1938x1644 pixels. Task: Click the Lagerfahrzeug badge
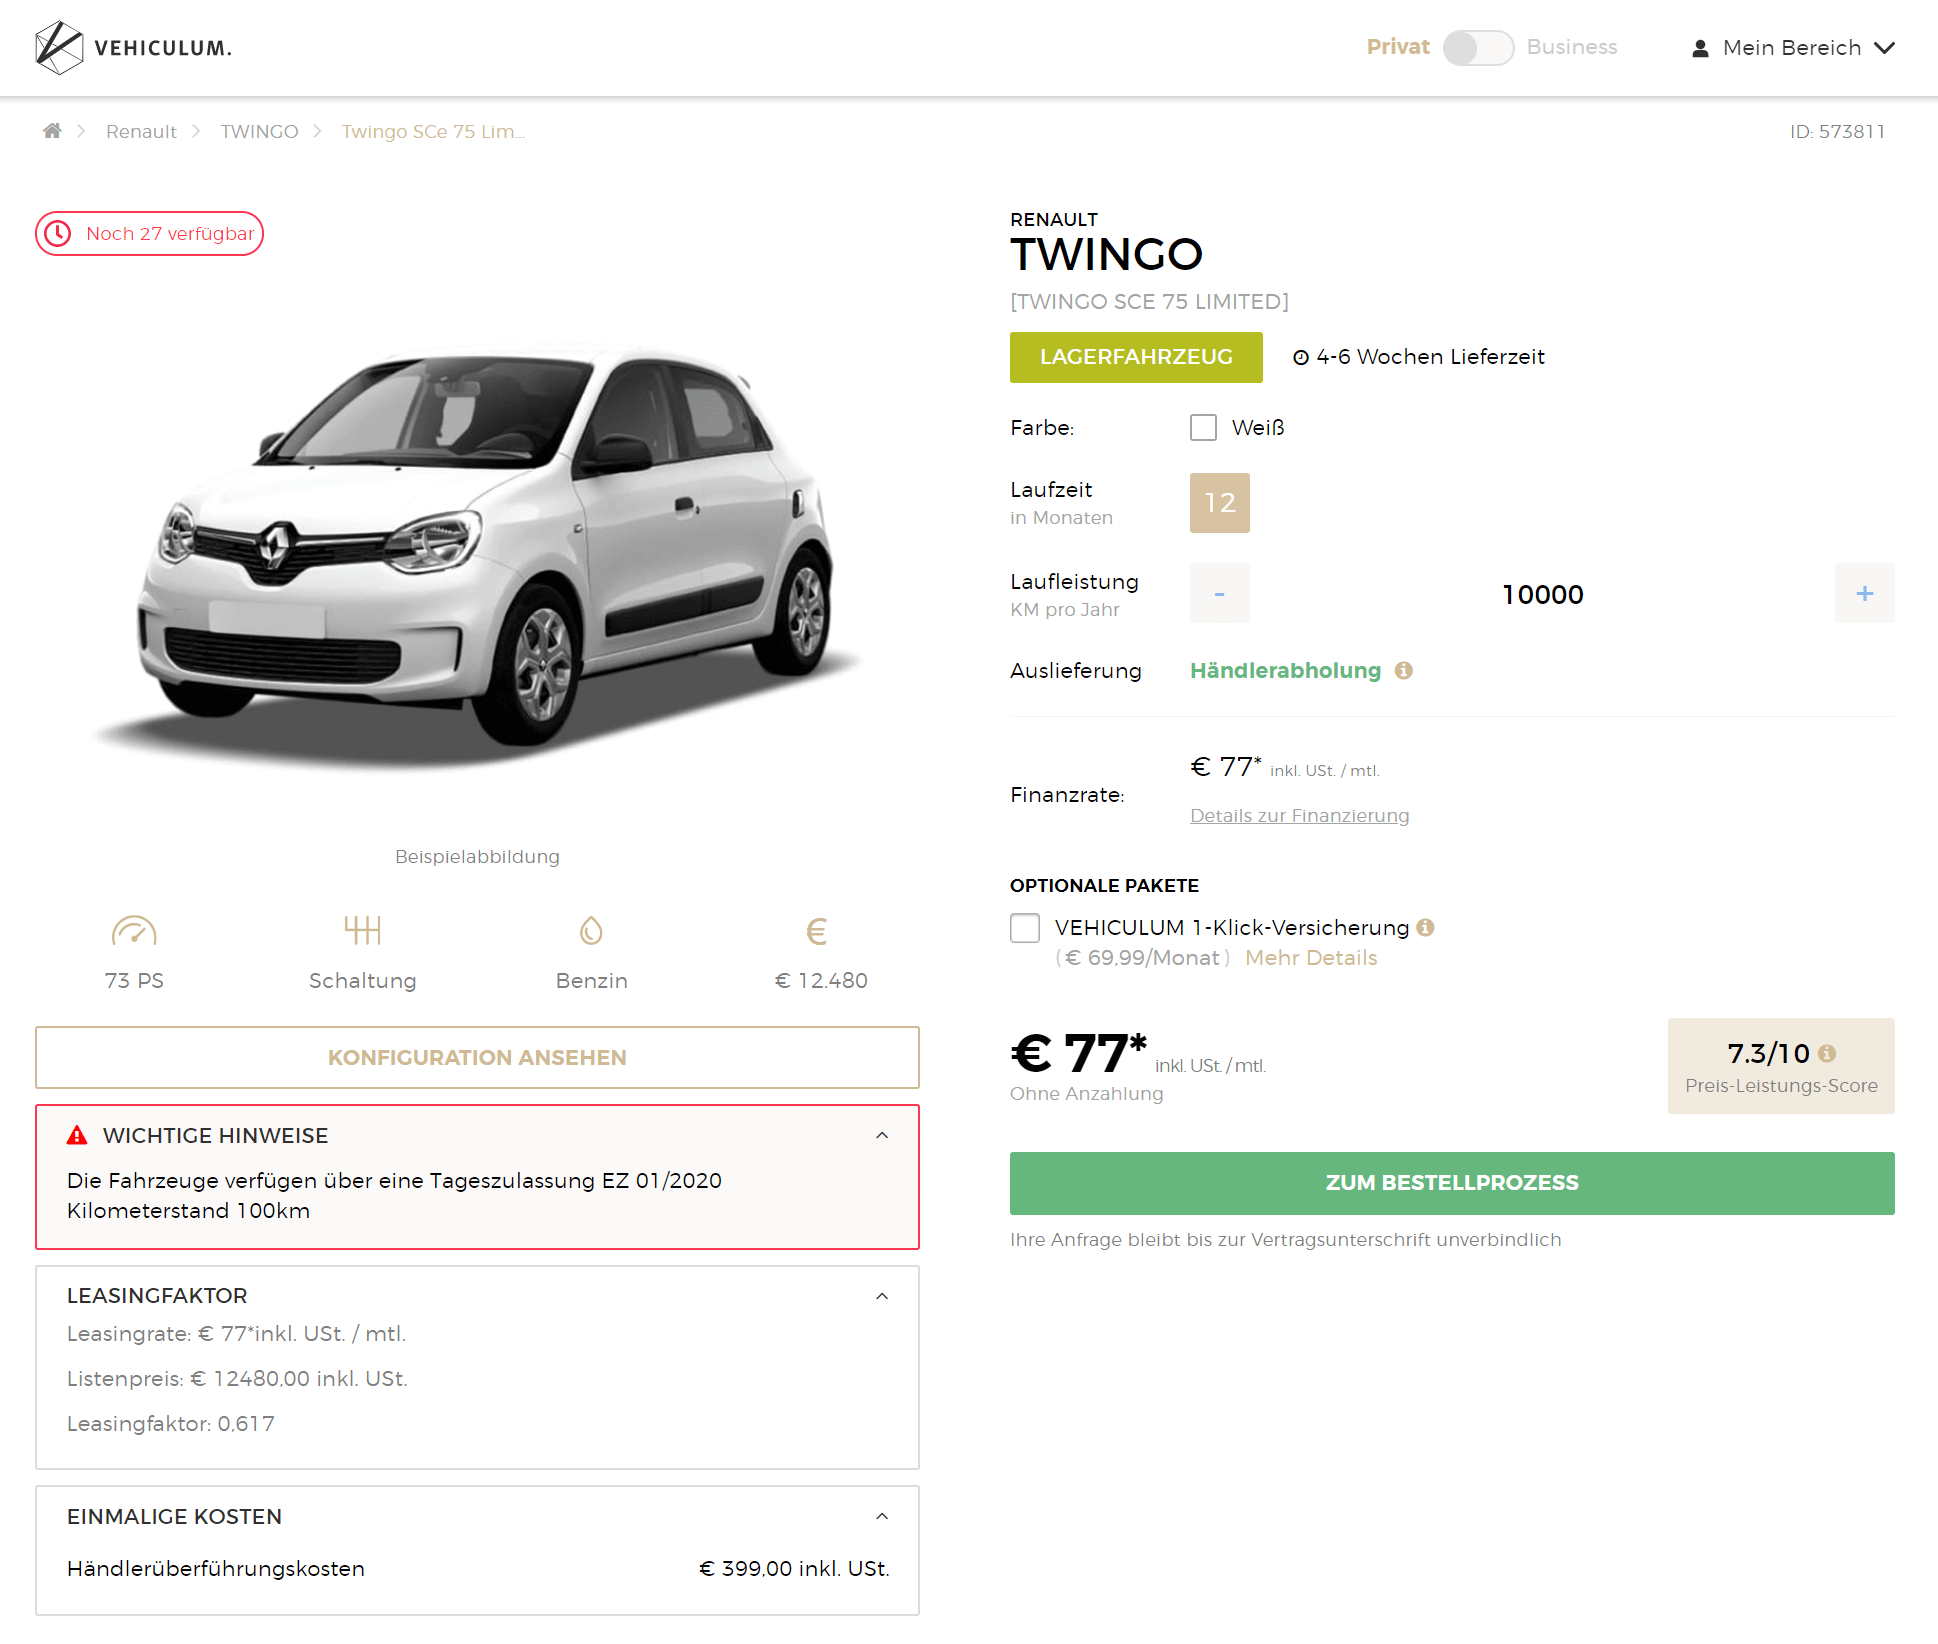pyautogui.click(x=1136, y=357)
